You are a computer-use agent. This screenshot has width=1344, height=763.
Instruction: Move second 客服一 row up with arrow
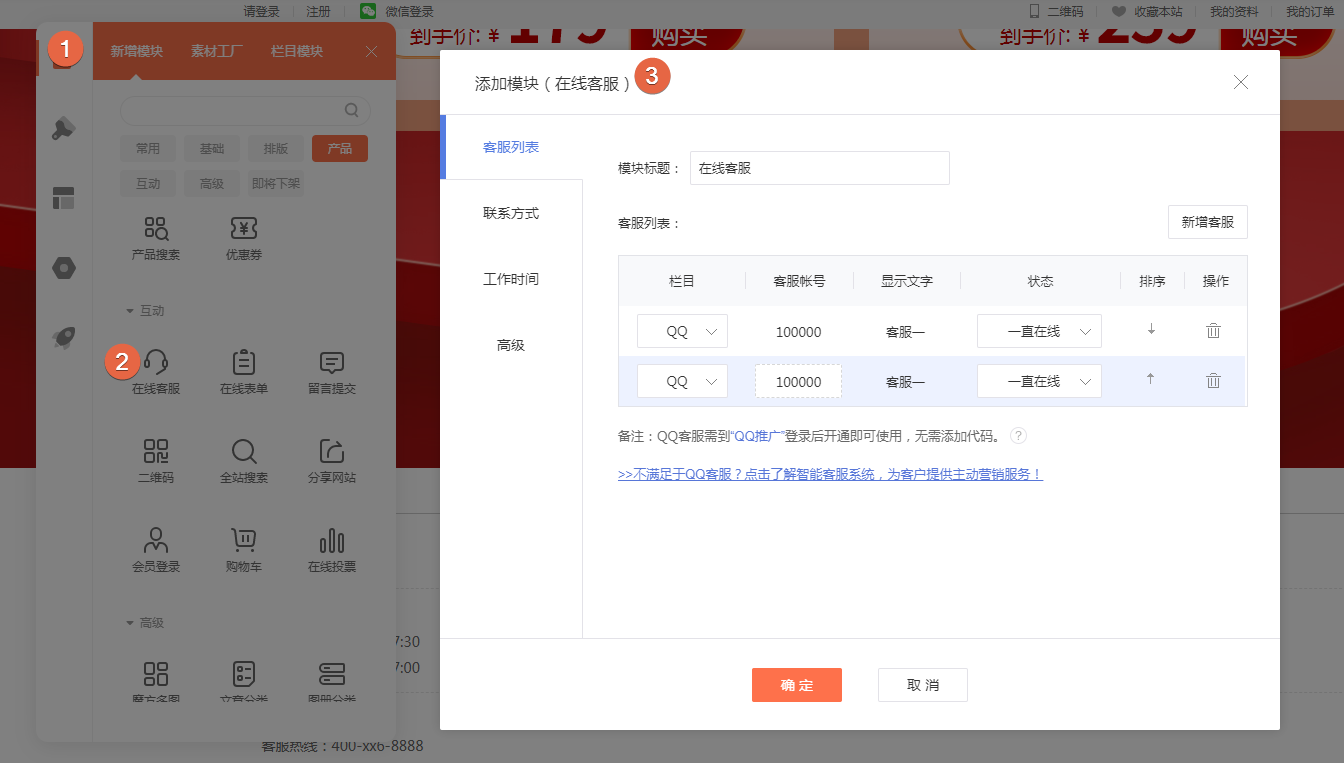1151,379
